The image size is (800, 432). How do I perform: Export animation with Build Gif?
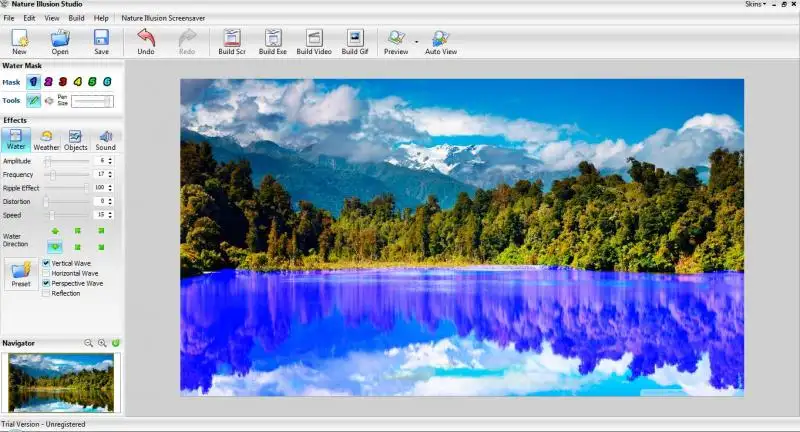click(355, 41)
